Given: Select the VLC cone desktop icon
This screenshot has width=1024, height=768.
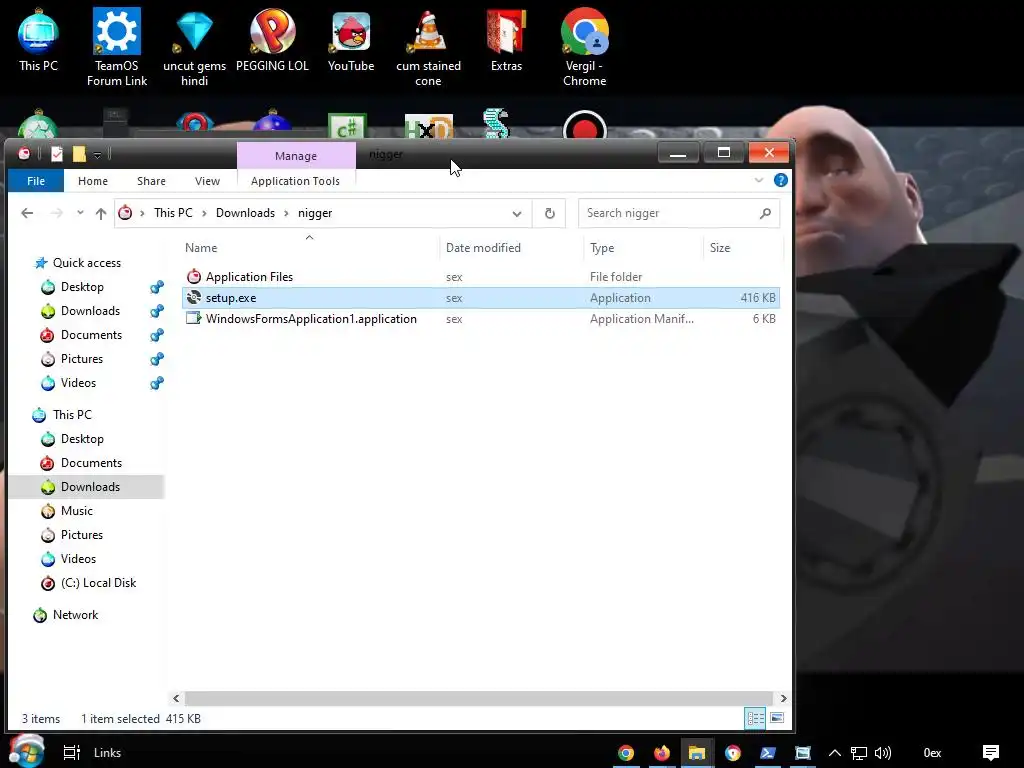Looking at the screenshot, I should pyautogui.click(x=428, y=47).
